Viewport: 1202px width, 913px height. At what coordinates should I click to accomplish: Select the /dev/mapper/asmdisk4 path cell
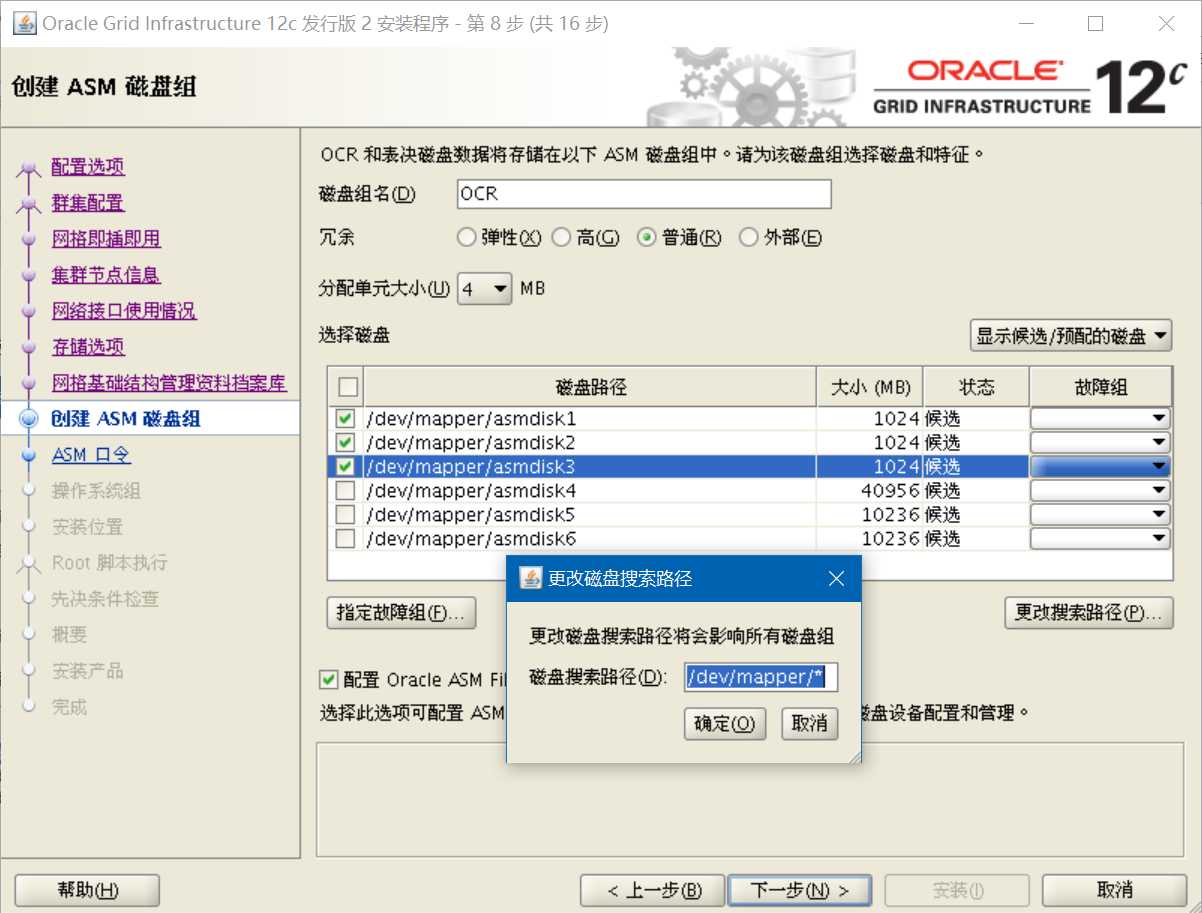point(590,490)
